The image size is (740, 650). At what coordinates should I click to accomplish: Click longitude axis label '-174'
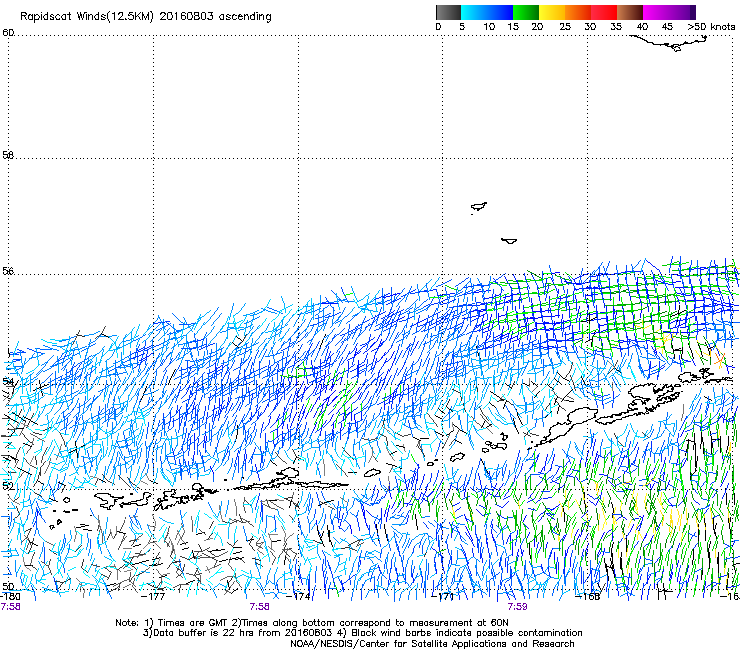[299, 596]
